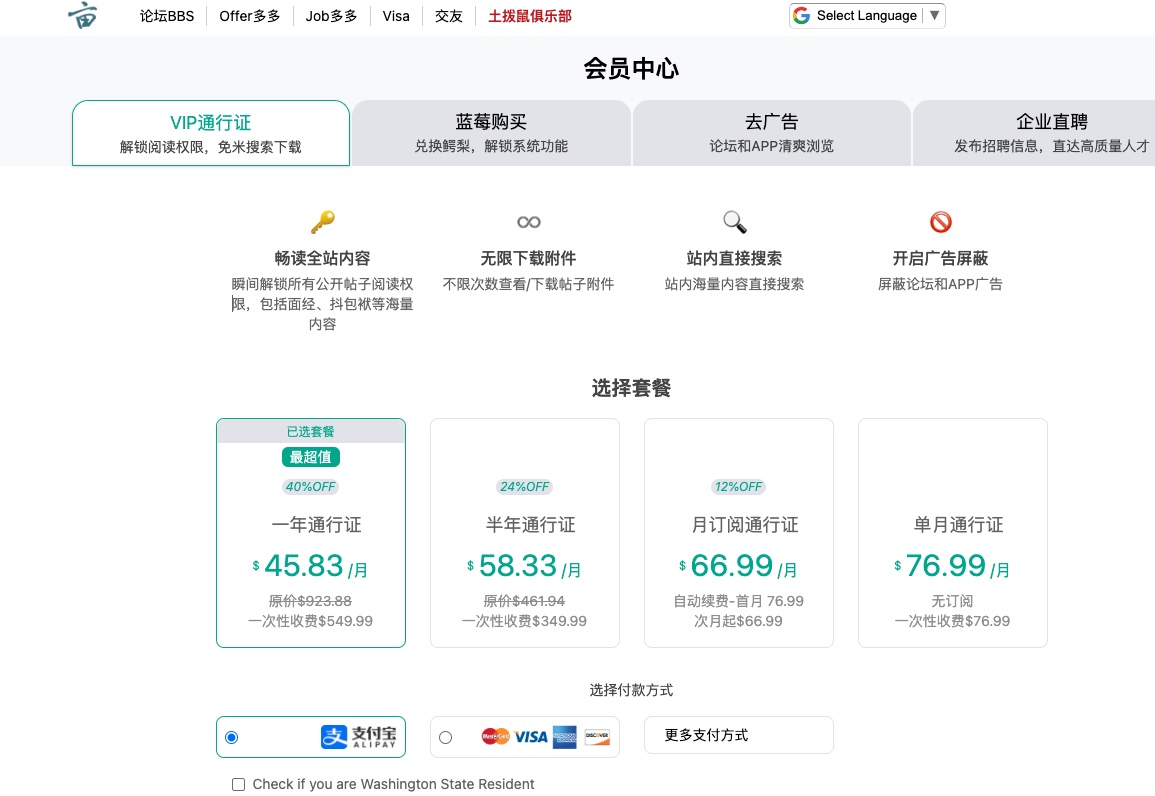Click the Select Language dropdown arrow

tap(934, 15)
